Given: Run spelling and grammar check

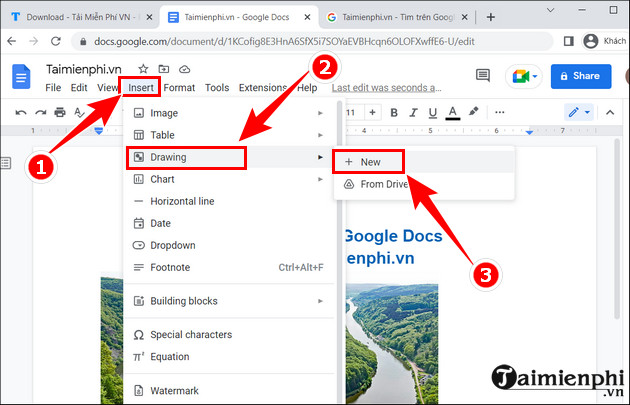Looking at the screenshot, I should tap(79, 112).
